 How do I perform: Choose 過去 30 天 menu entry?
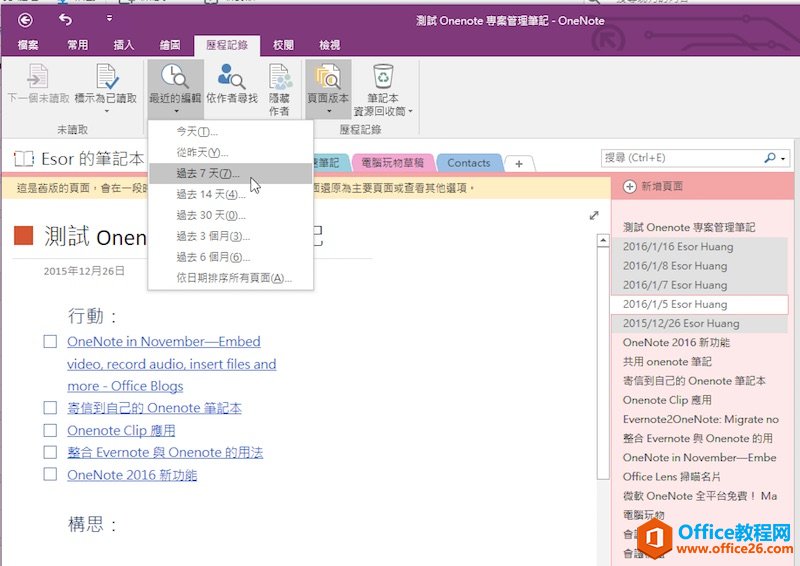click(x=231, y=215)
